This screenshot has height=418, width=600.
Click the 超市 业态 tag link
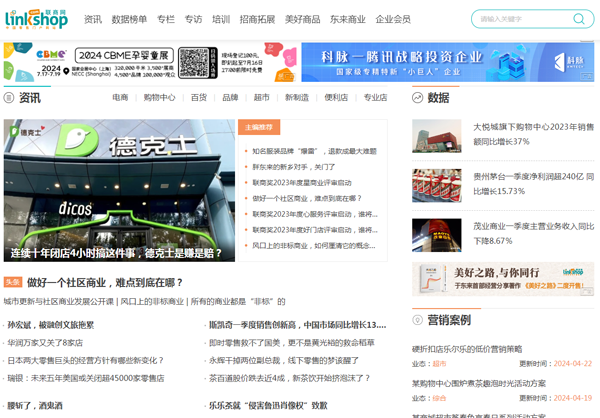439,364
